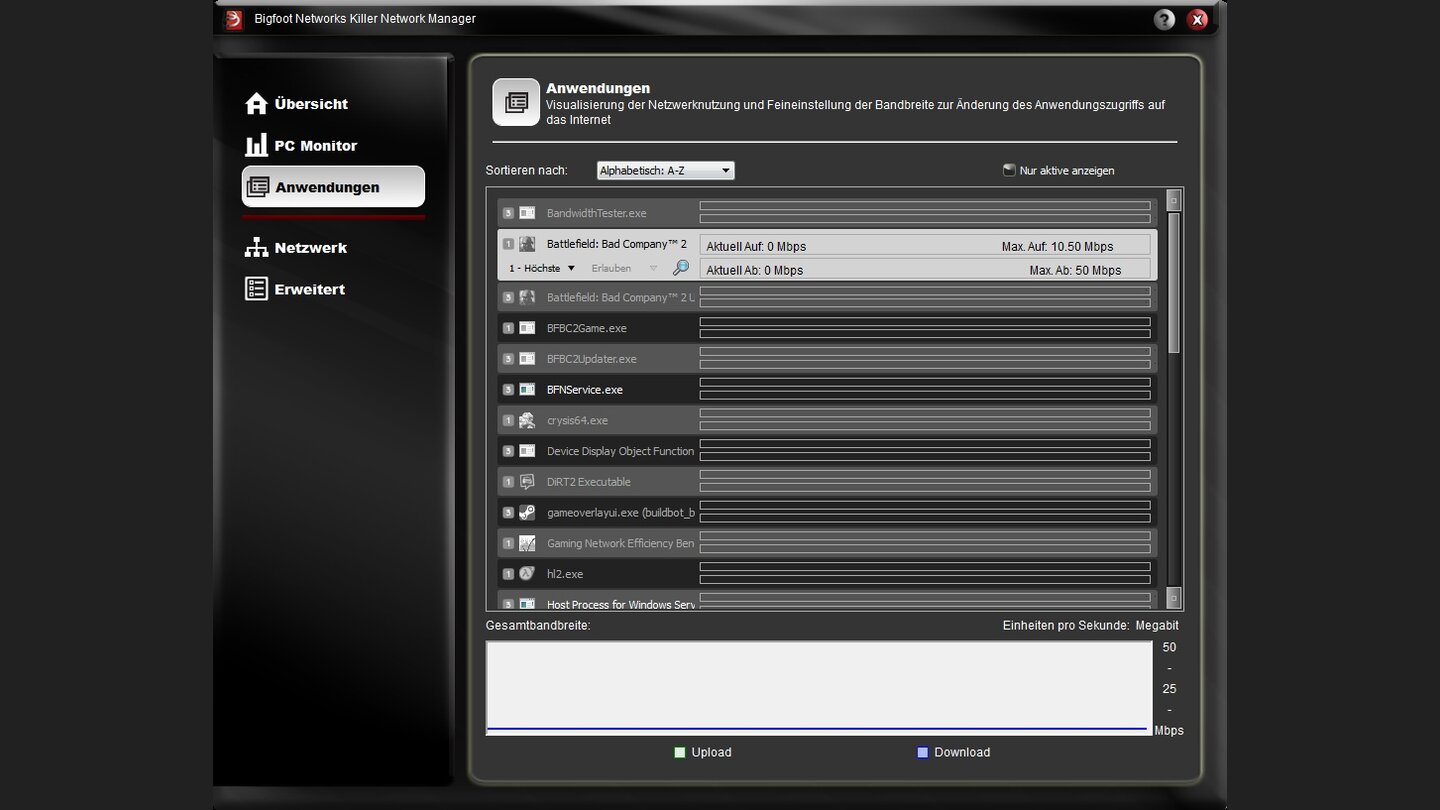
Task: Click the Battlefield: Bad Company 2 soldier icon
Action: (527, 244)
